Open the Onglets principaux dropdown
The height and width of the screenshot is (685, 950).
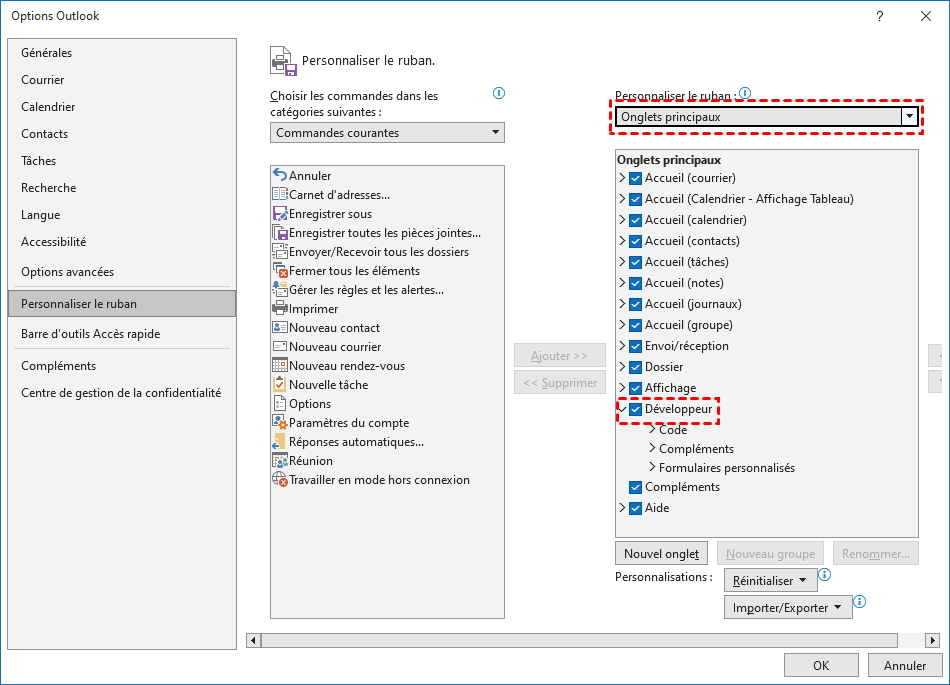(766, 117)
